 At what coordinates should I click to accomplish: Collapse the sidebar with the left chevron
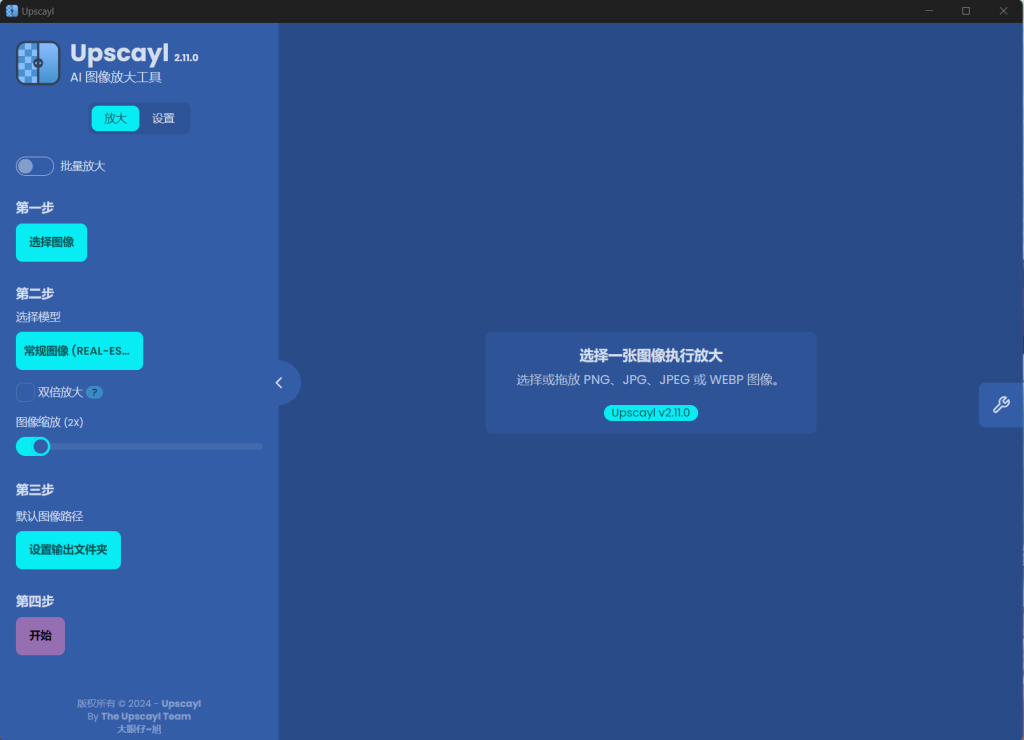pyautogui.click(x=280, y=383)
